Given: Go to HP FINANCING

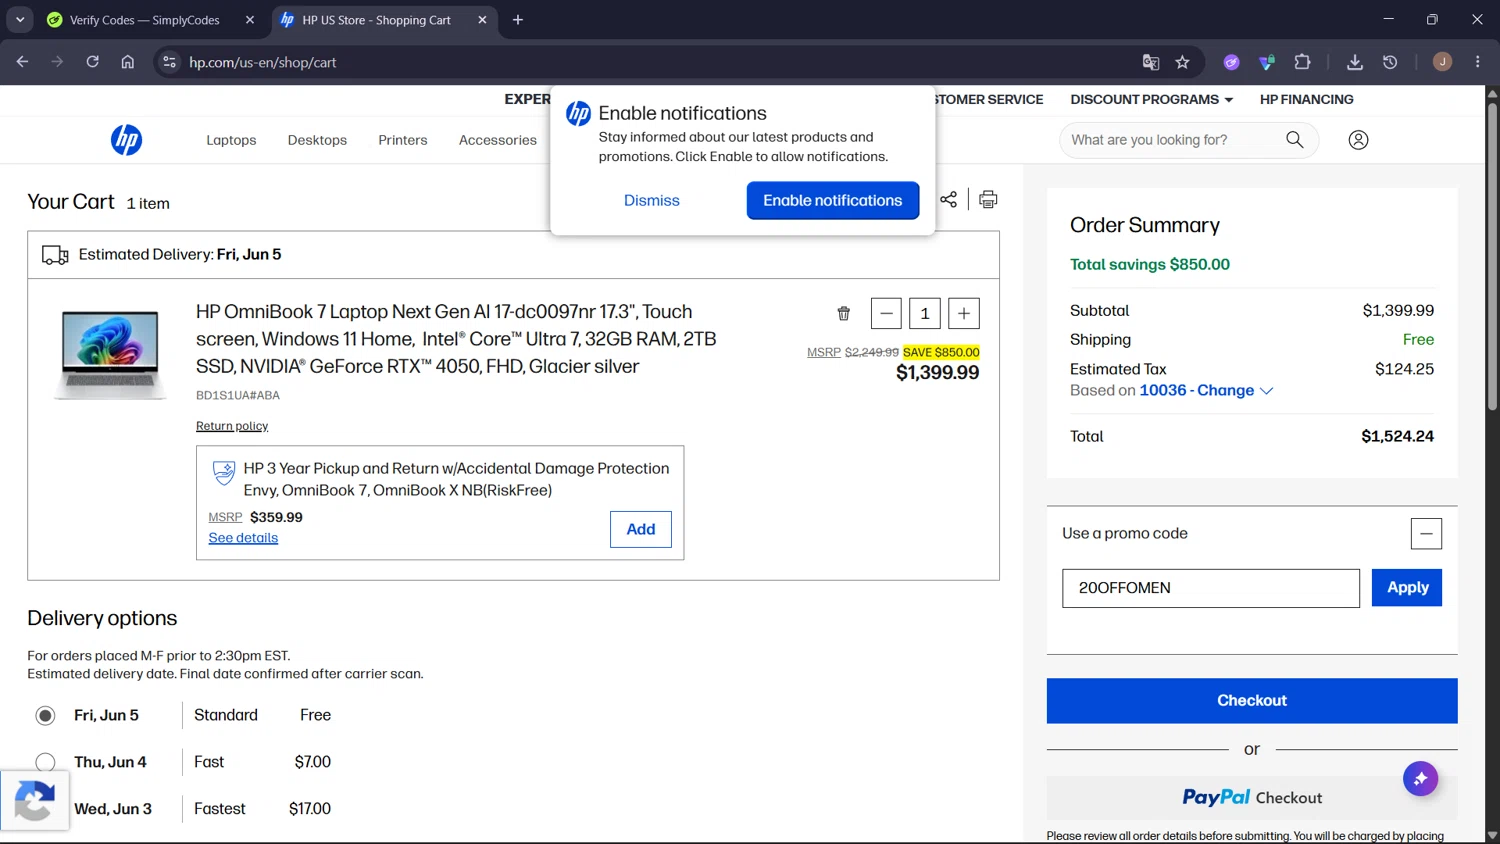Looking at the screenshot, I should (1306, 99).
